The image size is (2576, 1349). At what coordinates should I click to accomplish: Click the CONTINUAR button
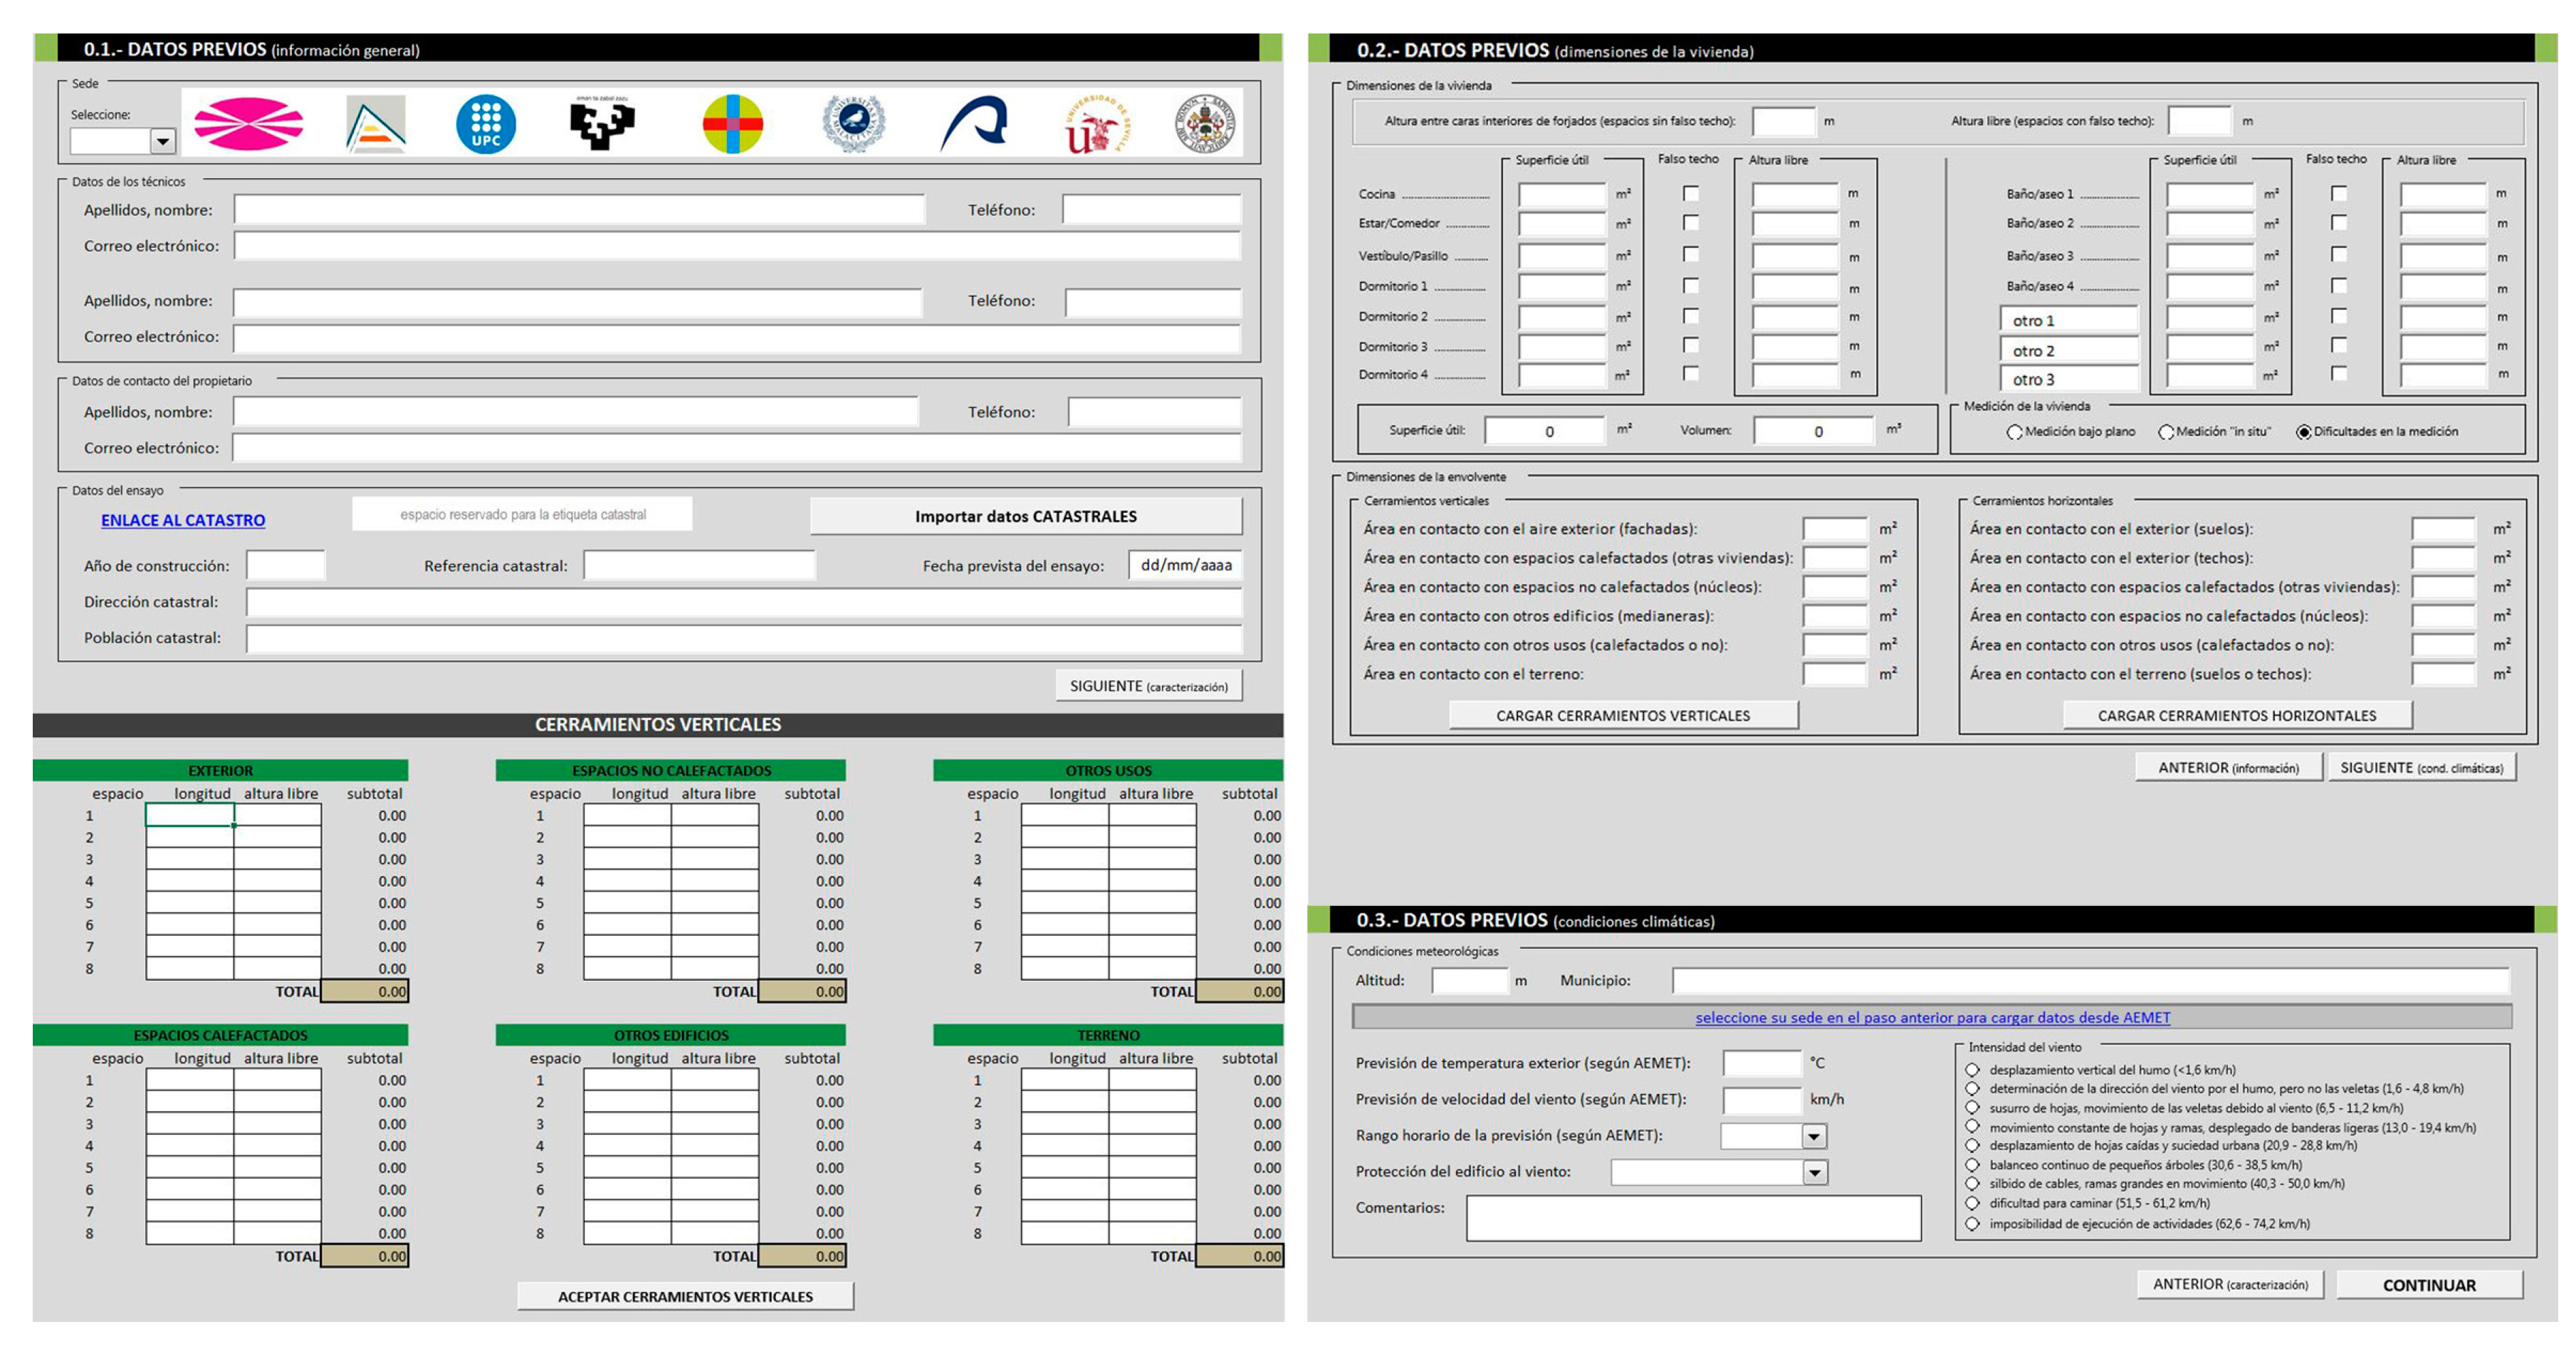point(2429,1285)
